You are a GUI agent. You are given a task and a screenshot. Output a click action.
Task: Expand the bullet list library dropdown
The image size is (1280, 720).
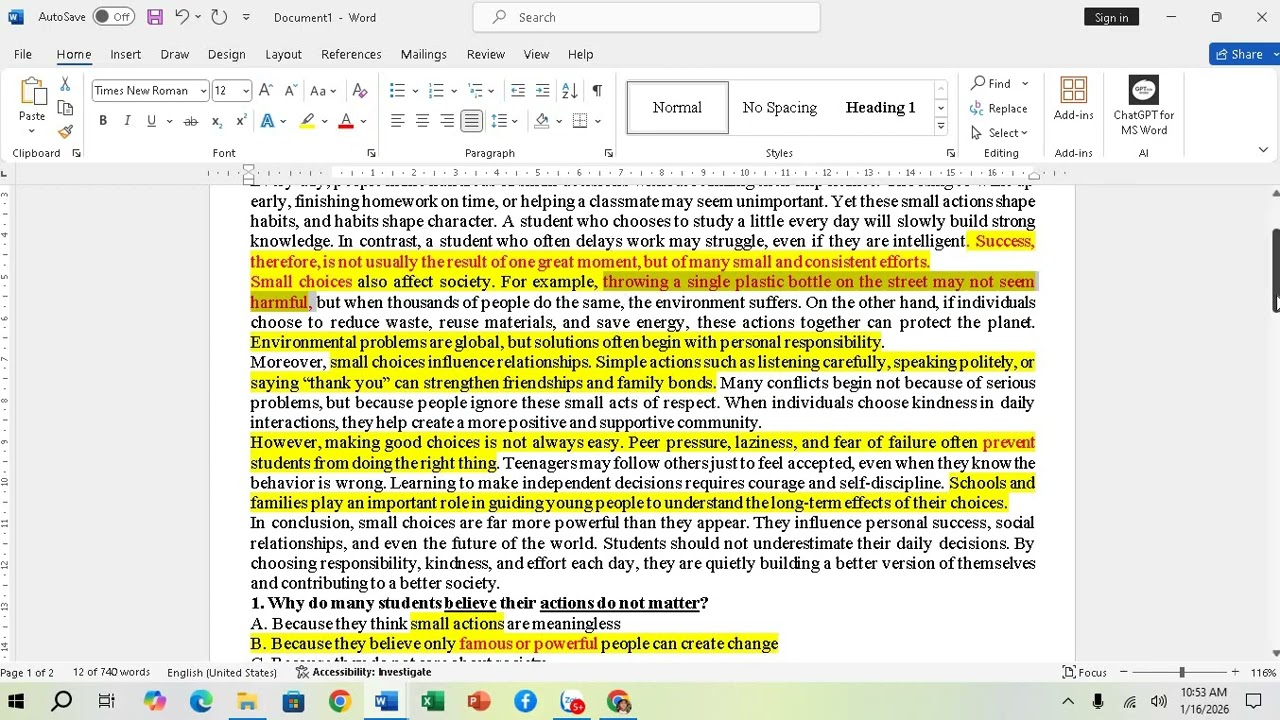click(x=414, y=91)
